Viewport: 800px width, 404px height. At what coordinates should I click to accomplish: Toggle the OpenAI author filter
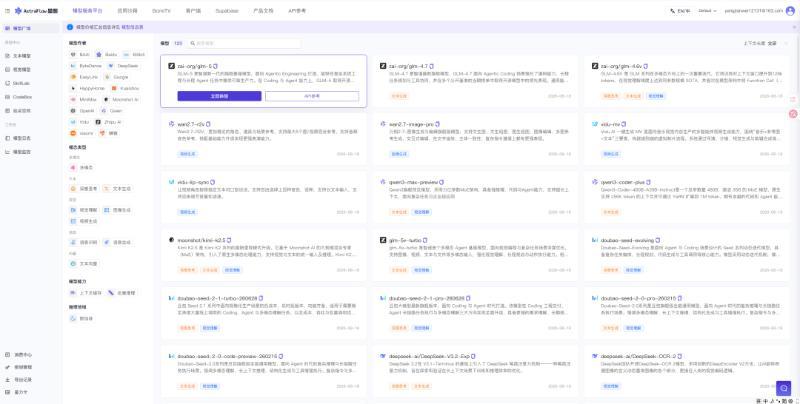coord(83,111)
